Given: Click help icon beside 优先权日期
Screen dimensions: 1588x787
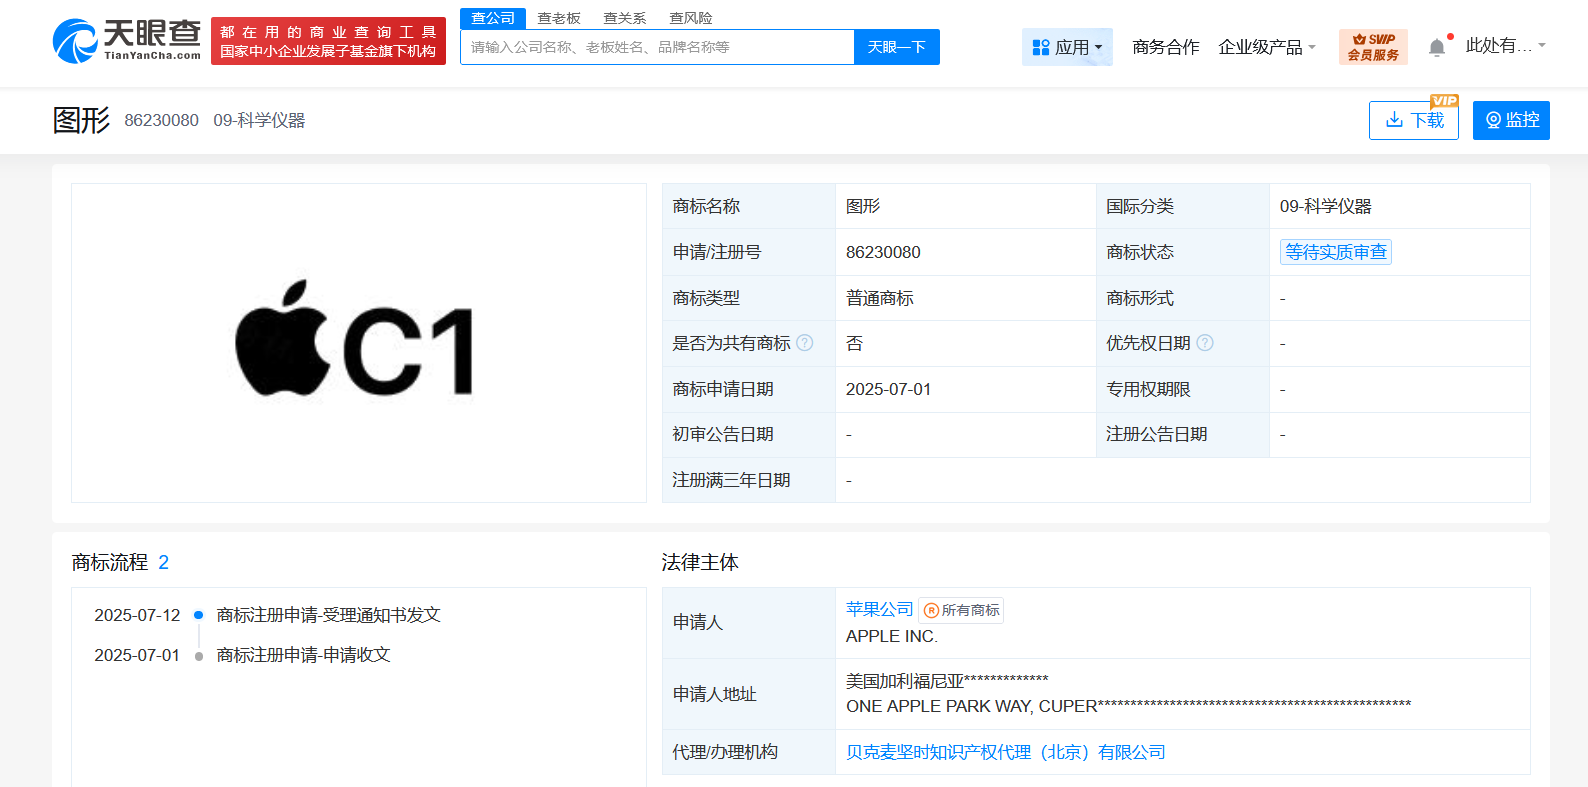Looking at the screenshot, I should pos(1205,343).
